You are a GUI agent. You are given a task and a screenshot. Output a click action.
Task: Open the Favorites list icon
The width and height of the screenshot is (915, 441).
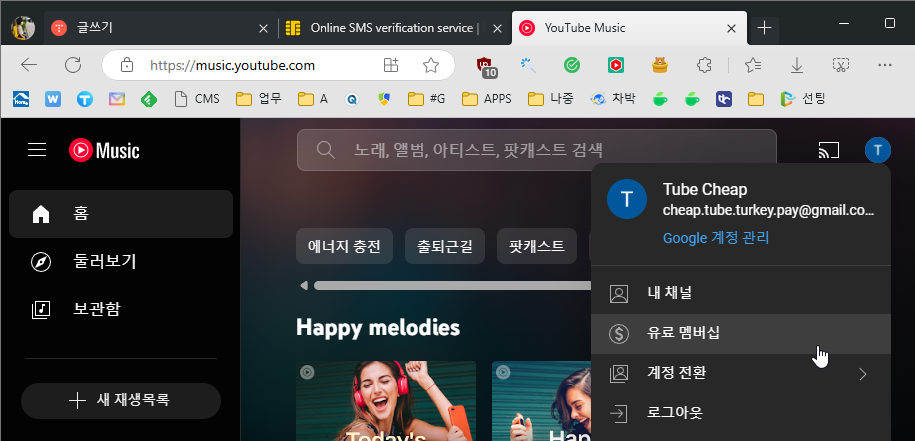coord(753,65)
